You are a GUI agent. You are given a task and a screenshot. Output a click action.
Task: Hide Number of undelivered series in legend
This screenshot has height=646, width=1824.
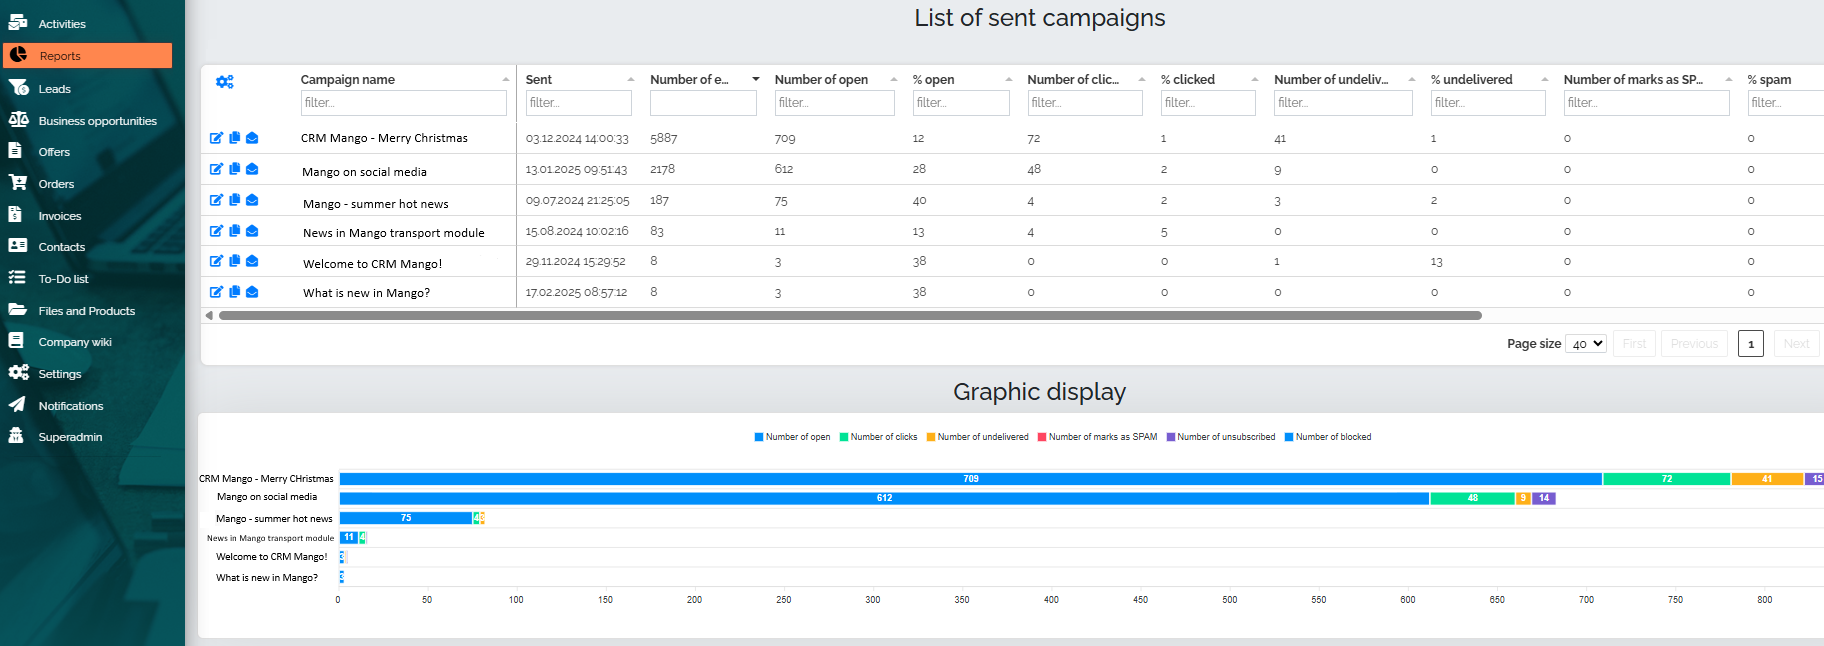click(977, 437)
